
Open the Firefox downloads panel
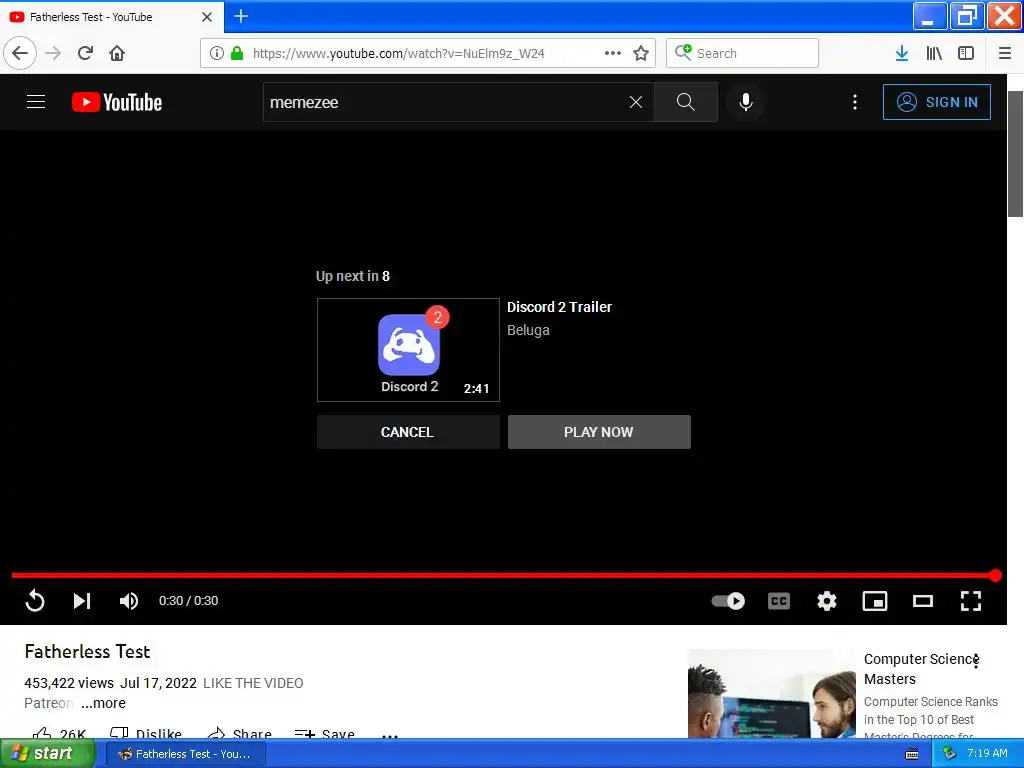coord(902,53)
